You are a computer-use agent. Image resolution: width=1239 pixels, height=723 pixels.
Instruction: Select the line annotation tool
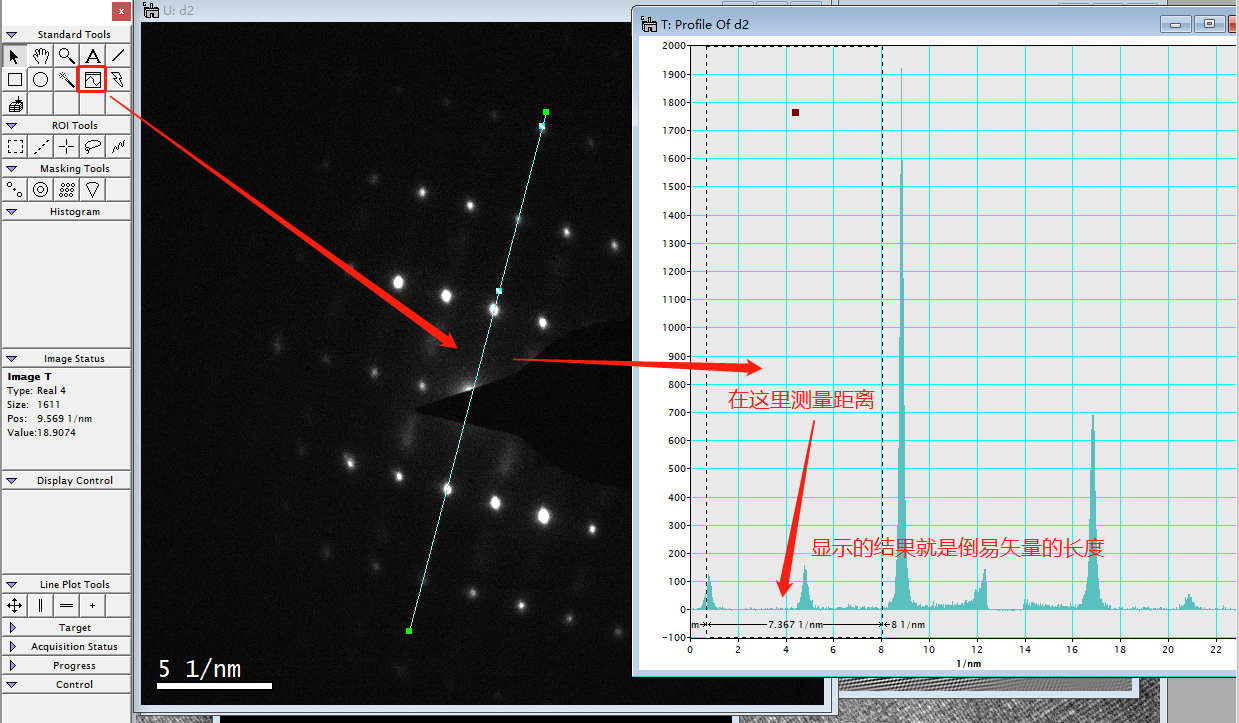(118, 56)
